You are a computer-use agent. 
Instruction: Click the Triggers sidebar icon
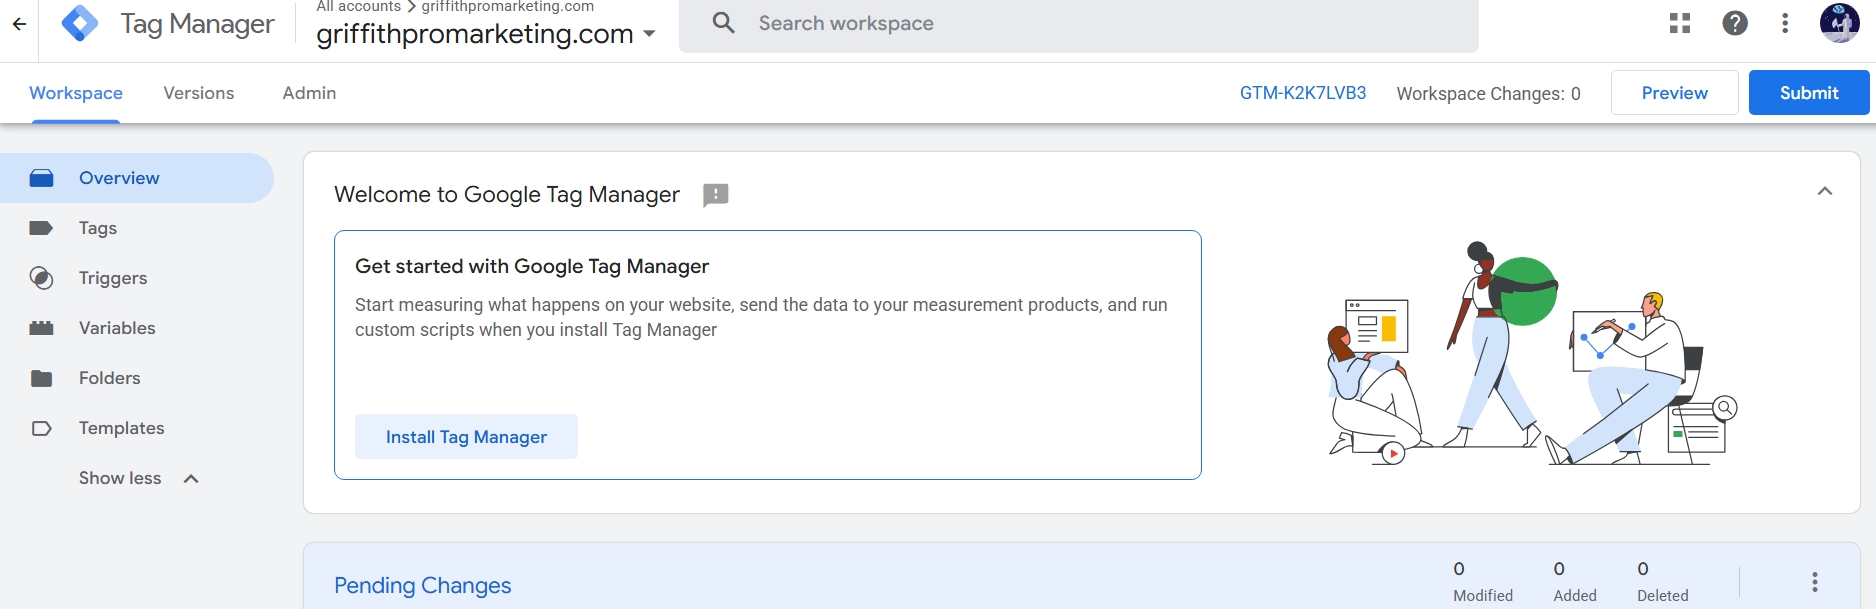pyautogui.click(x=41, y=278)
